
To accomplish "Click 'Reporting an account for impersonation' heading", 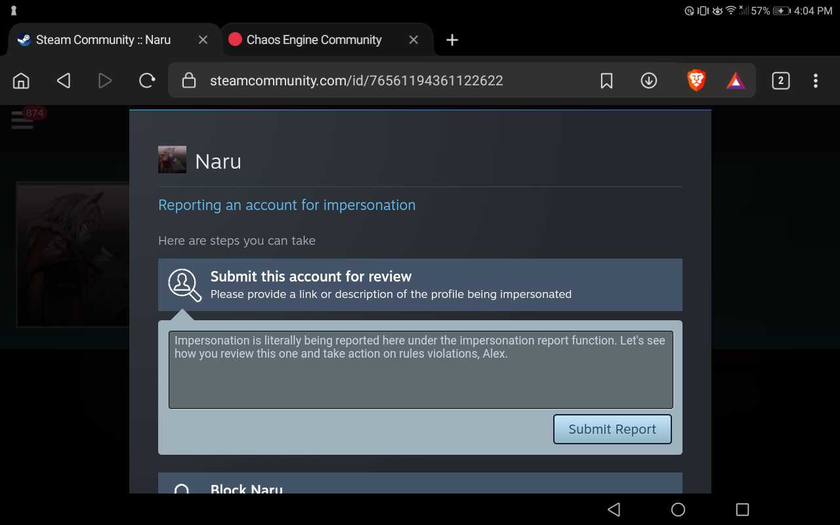I will point(287,205).
